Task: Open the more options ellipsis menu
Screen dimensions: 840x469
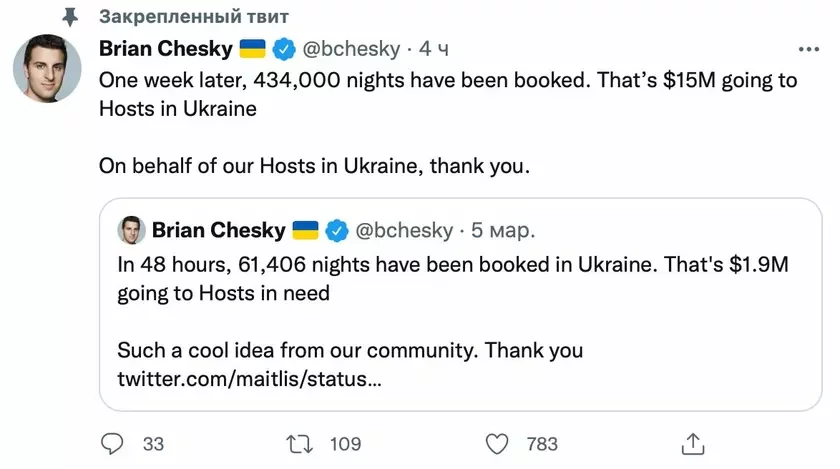Action: (x=808, y=49)
